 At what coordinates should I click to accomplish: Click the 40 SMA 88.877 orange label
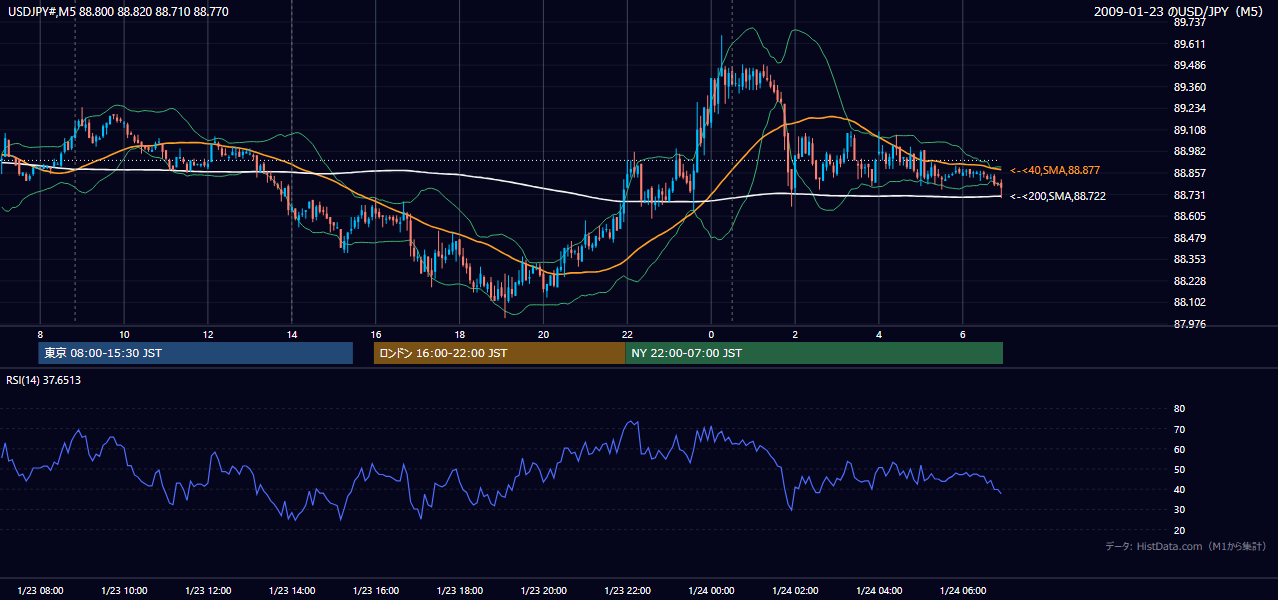(1055, 171)
